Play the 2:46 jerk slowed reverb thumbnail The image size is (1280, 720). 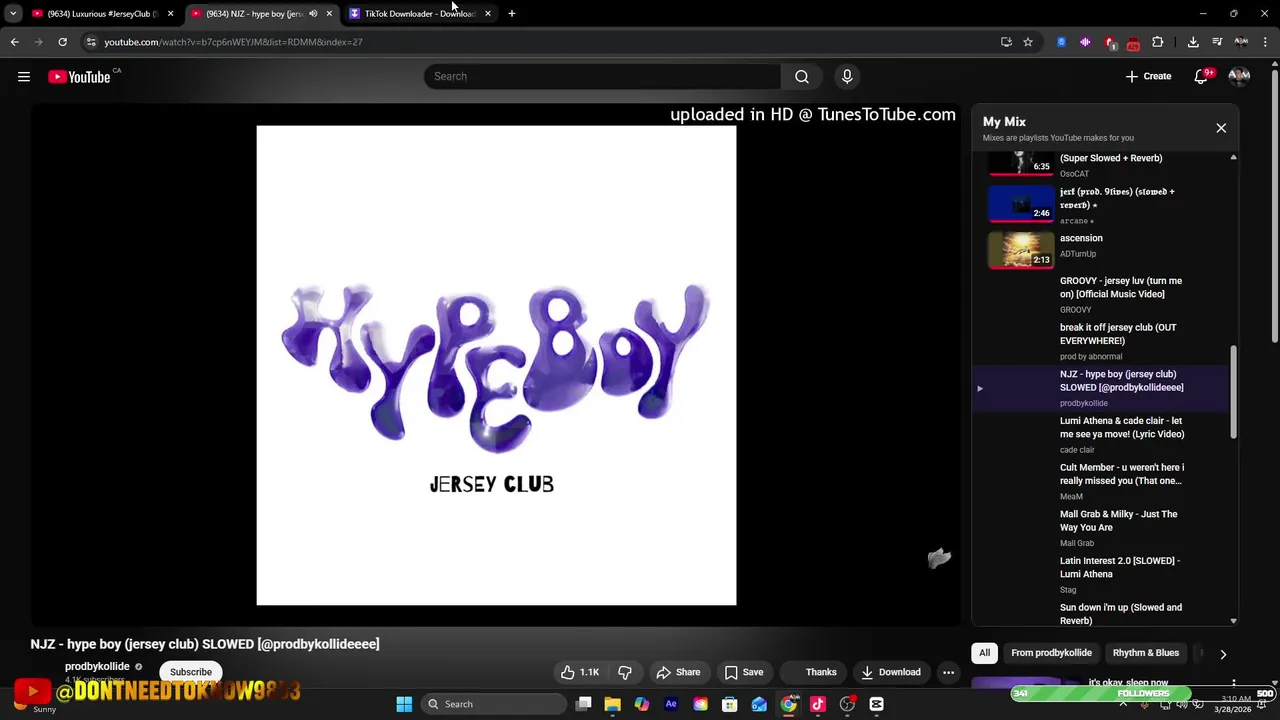1021,204
